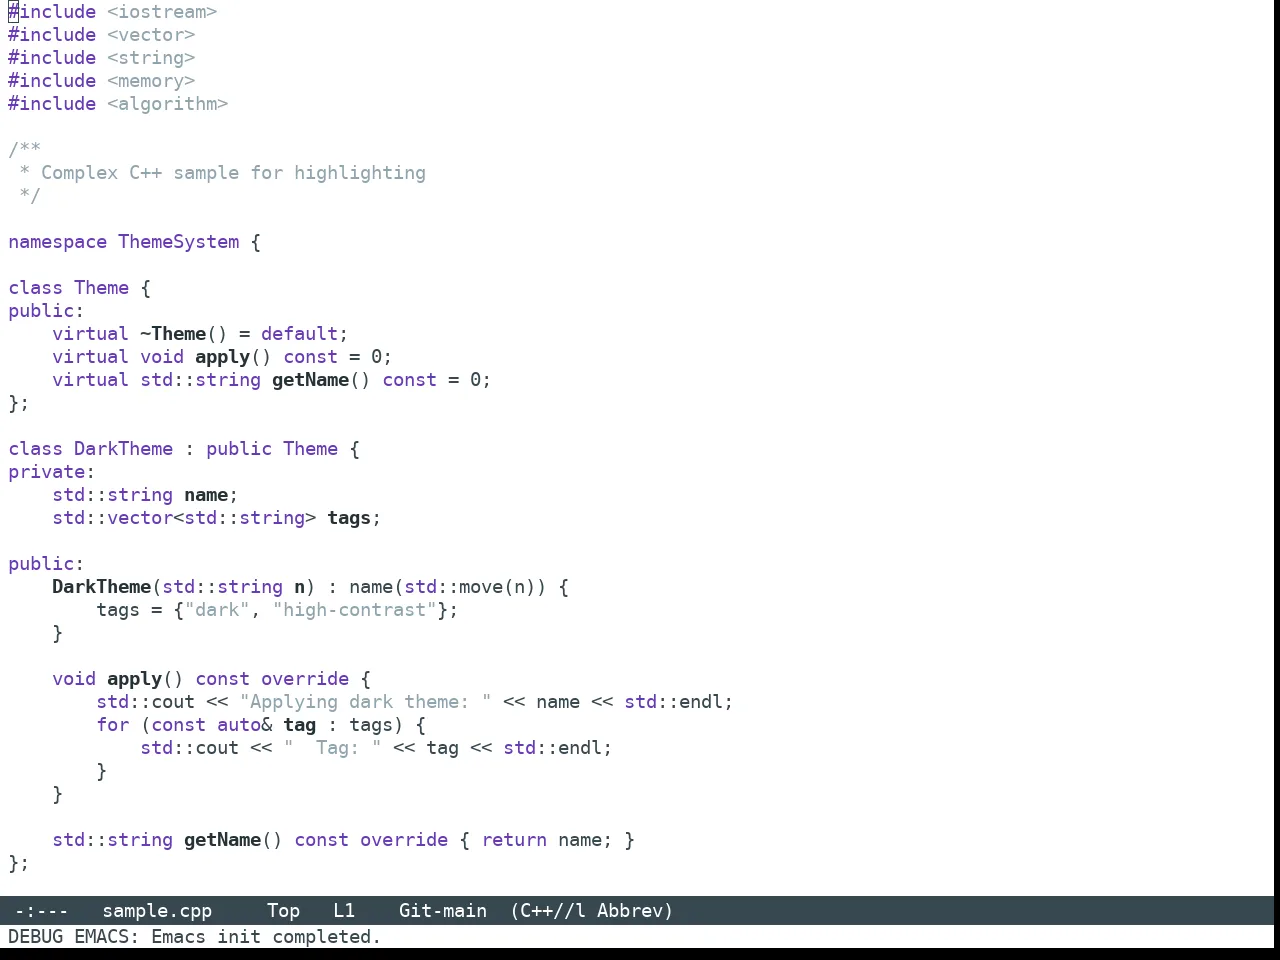Click on 'tags;' member in vector declaration
The image size is (1280, 960).
[x=354, y=518]
